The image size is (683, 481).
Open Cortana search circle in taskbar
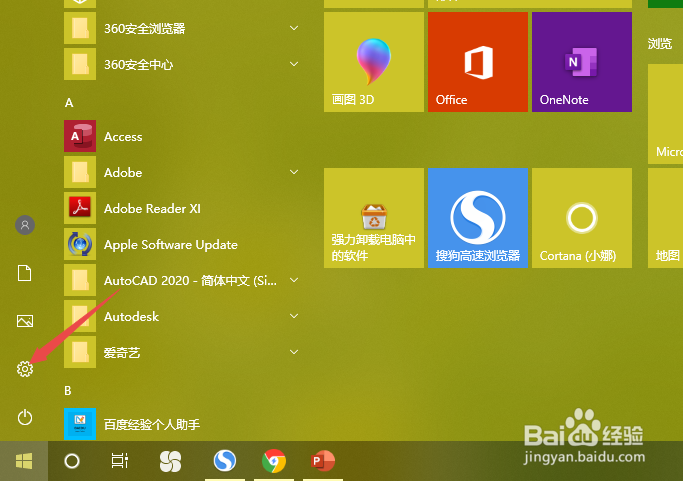tap(72, 461)
